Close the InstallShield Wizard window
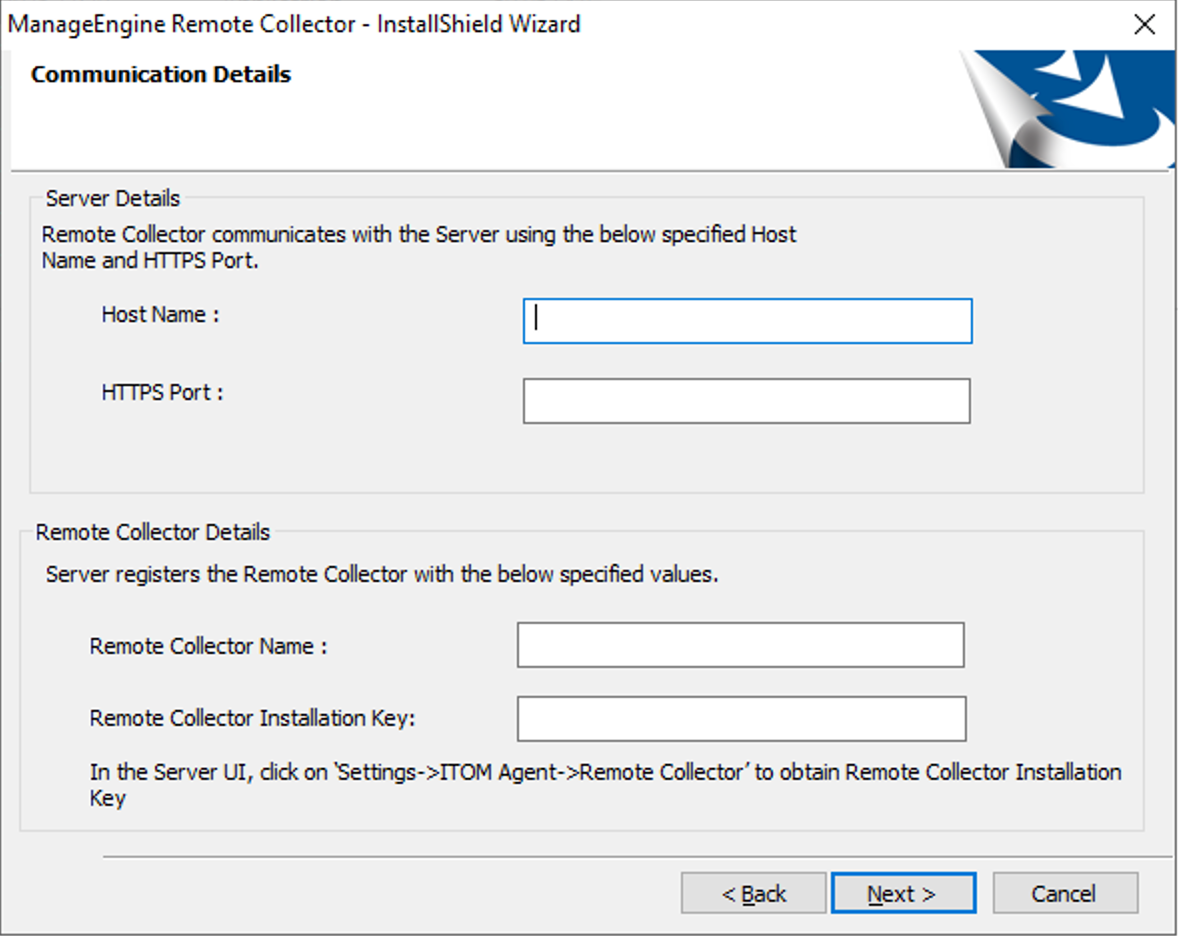This screenshot has height=936, width=1178. pos(1144,24)
